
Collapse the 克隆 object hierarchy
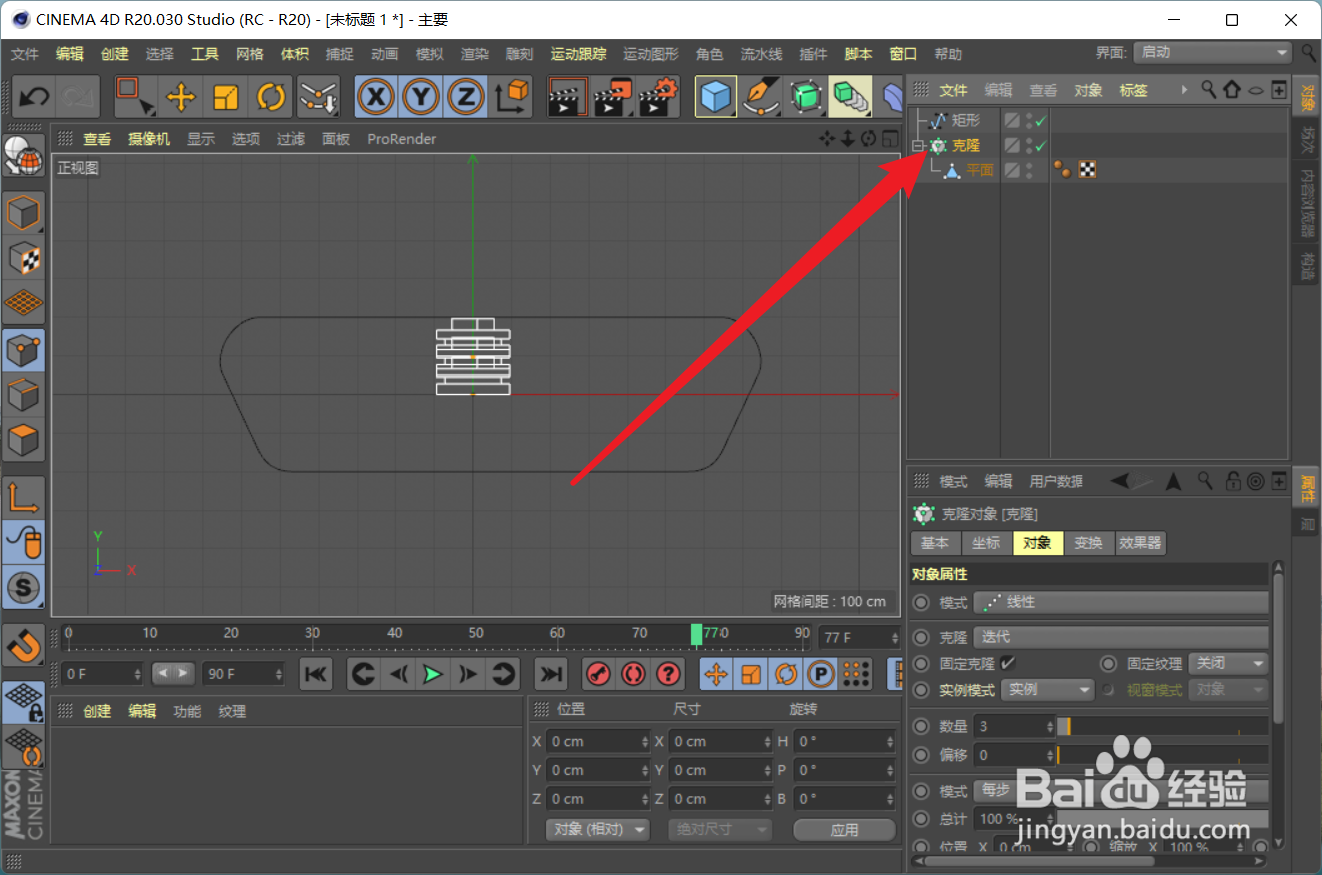[918, 145]
